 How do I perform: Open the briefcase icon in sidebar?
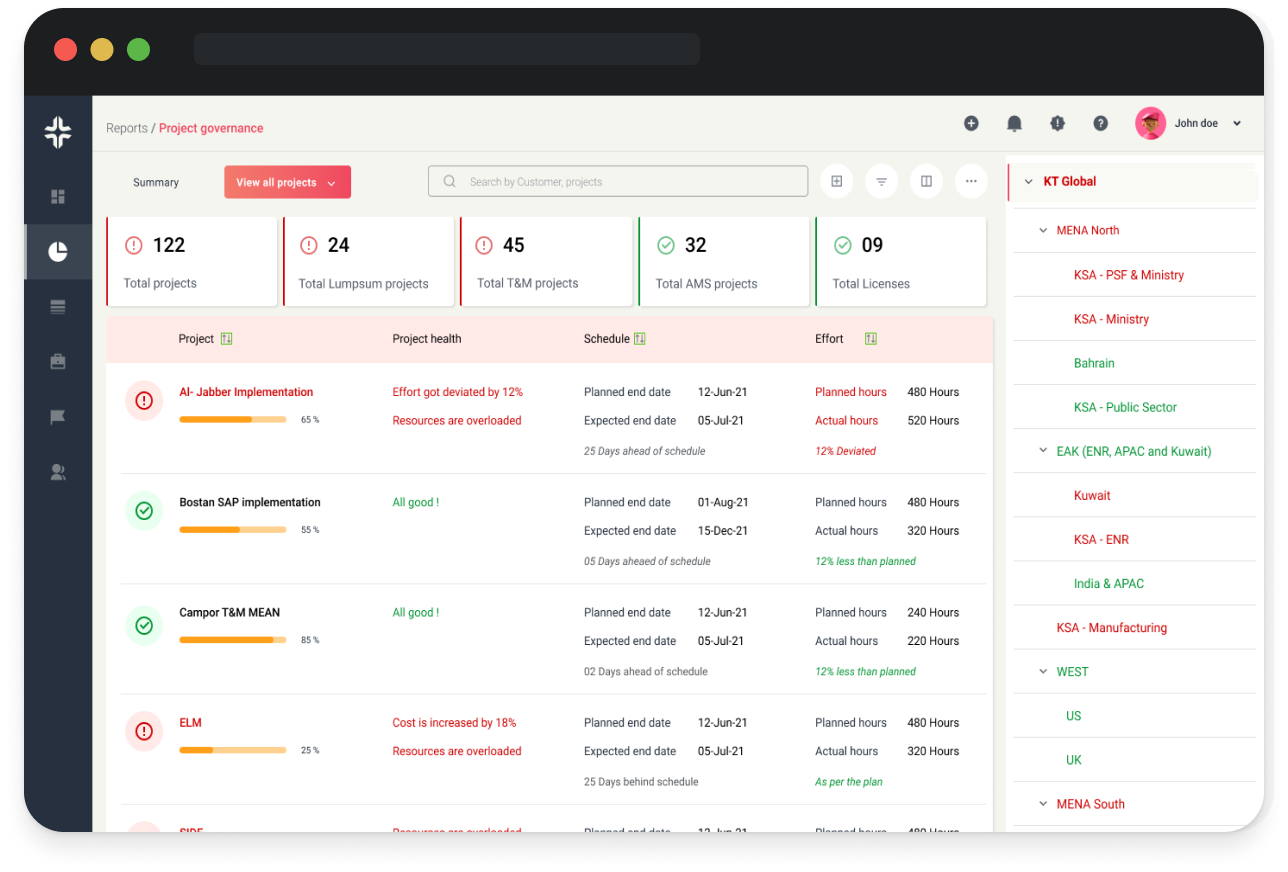pos(58,362)
